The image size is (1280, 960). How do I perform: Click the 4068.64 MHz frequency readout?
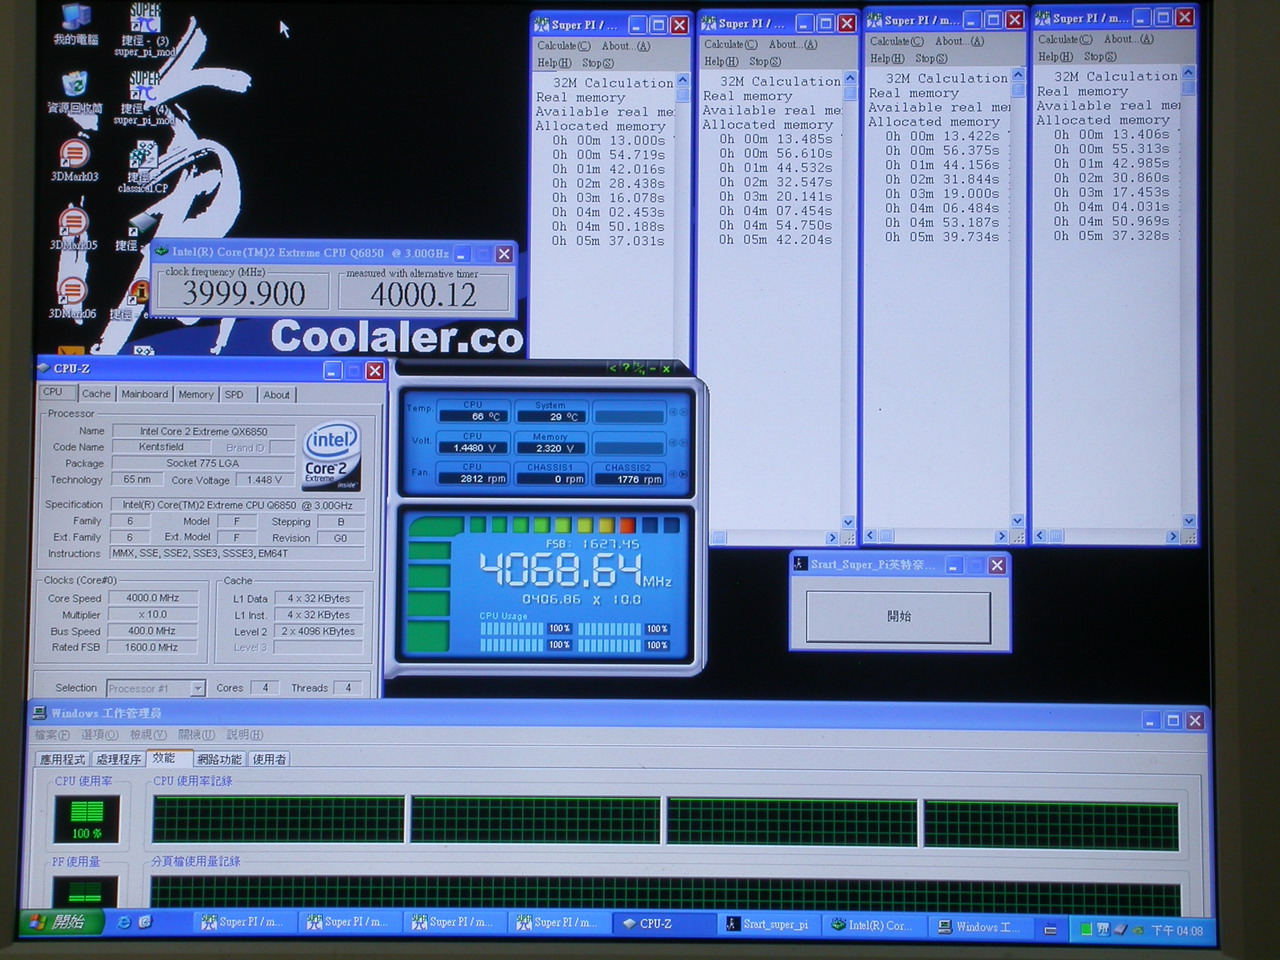tap(576, 571)
